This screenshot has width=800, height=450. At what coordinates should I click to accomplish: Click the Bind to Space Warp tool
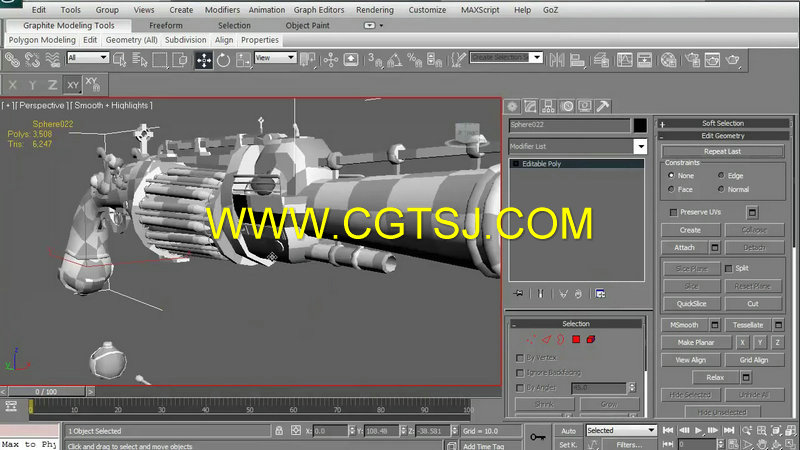[52, 60]
